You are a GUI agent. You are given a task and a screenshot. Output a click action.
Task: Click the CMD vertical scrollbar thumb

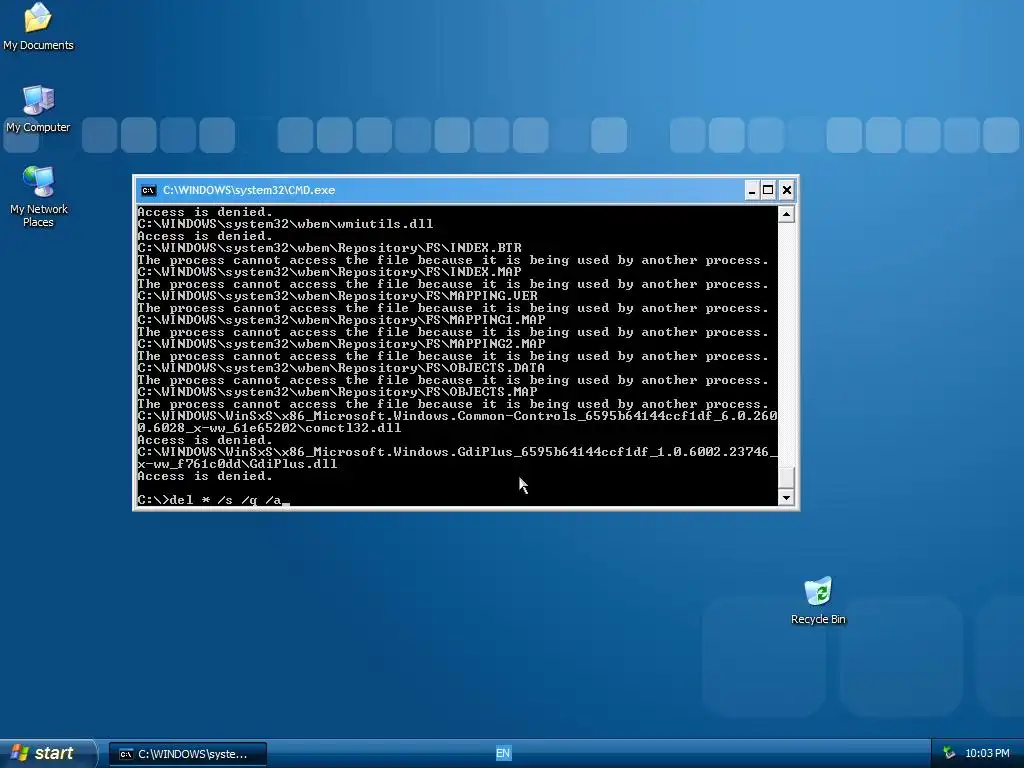click(x=786, y=477)
